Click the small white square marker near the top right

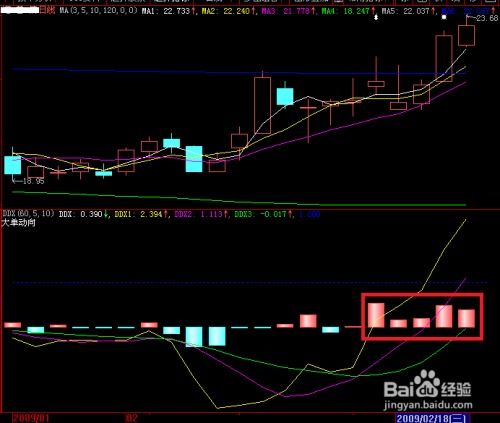(444, 17)
